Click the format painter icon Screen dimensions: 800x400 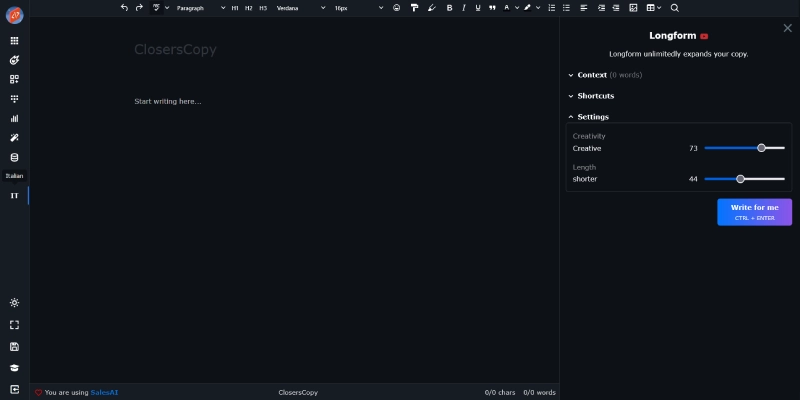(x=414, y=8)
